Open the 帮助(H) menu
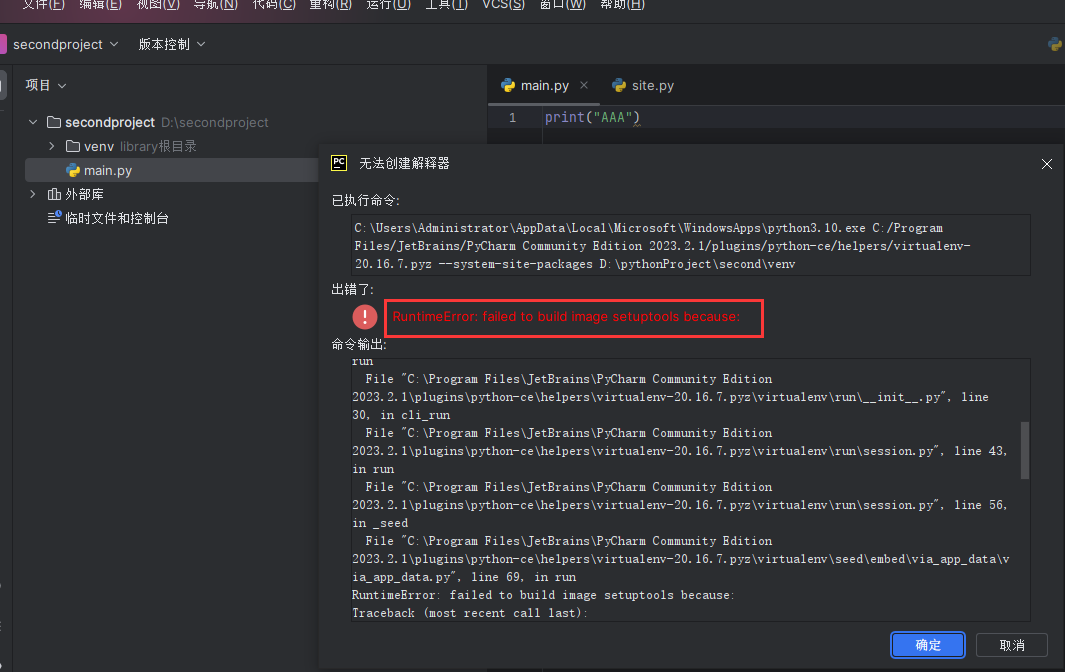This screenshot has height=672, width=1065. pos(622,5)
